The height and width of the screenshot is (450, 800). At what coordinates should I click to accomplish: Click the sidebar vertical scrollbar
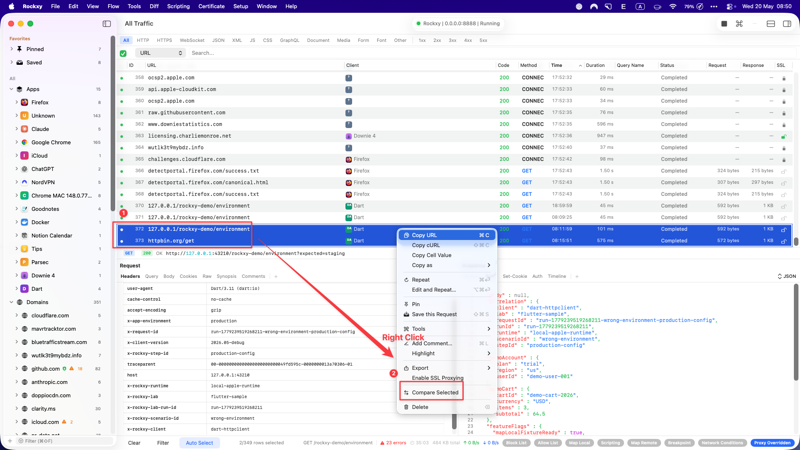(x=113, y=122)
